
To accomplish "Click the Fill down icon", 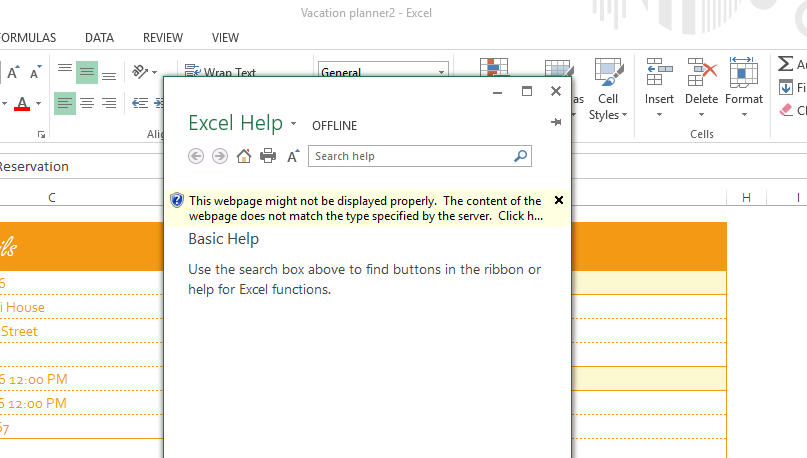I will pyautogui.click(x=785, y=87).
